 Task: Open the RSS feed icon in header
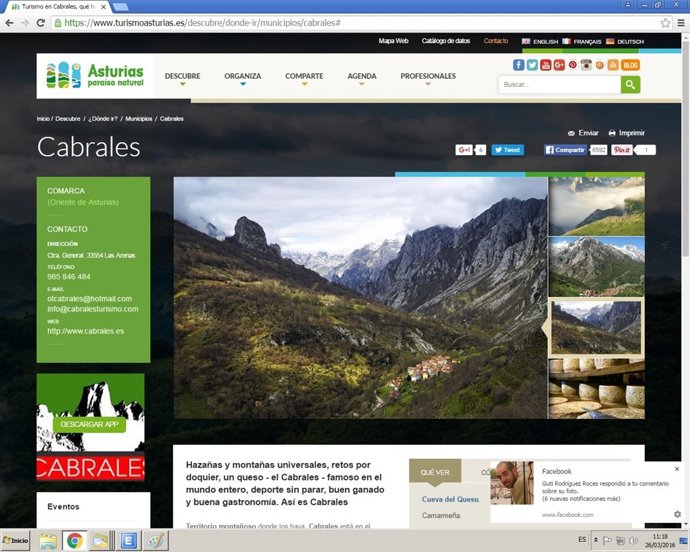coord(613,65)
